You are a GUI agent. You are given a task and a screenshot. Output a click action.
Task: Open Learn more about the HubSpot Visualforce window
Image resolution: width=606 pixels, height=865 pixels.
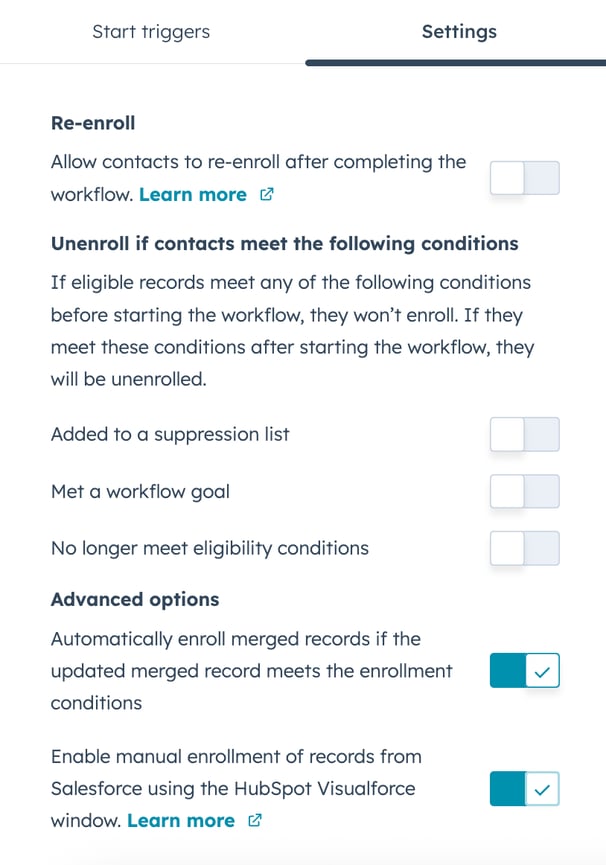[x=183, y=819]
